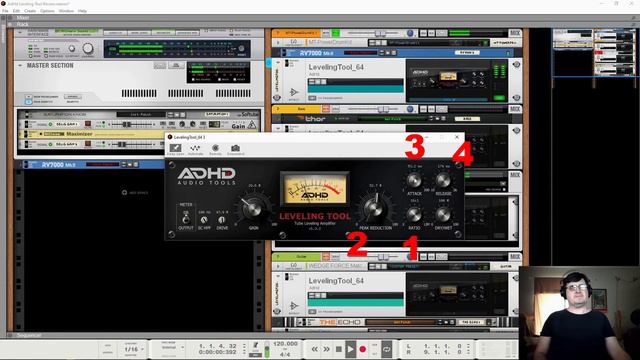Click the DRIVE knob
This screenshot has height=360, width=640.
[222, 220]
